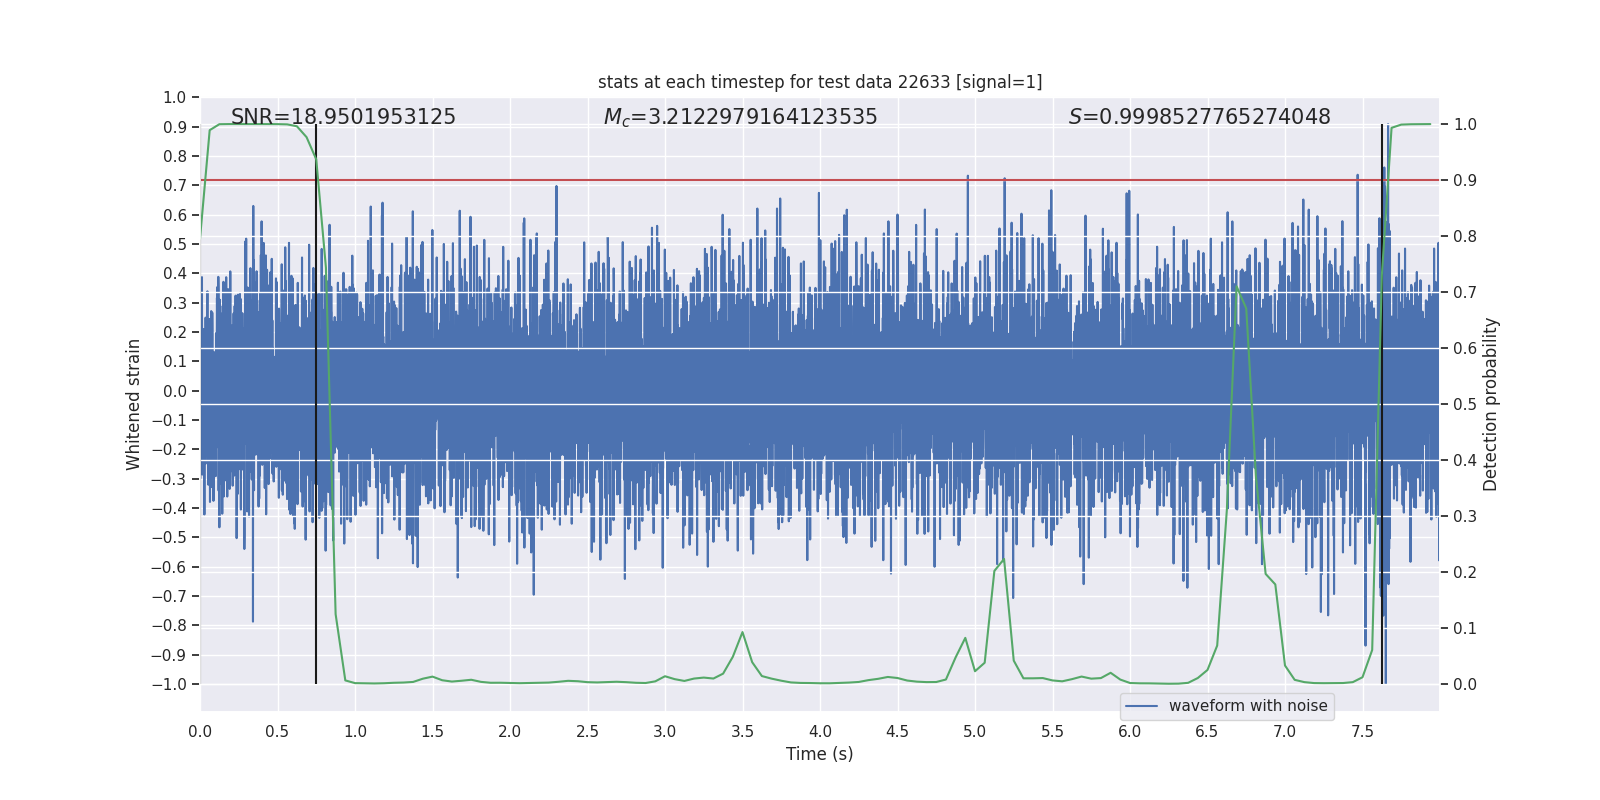Select Whitened strain tick label −0.7
Screen dimensions: 1600x800
169,596
